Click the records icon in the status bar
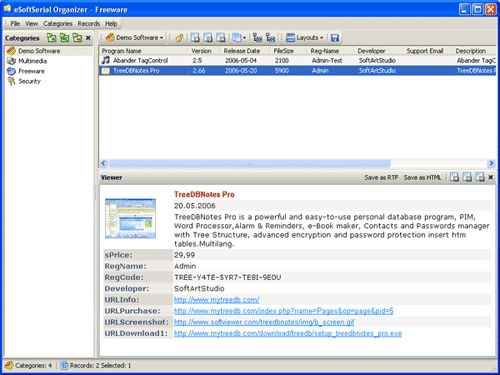Image resolution: width=500 pixels, height=375 pixels. [64, 365]
